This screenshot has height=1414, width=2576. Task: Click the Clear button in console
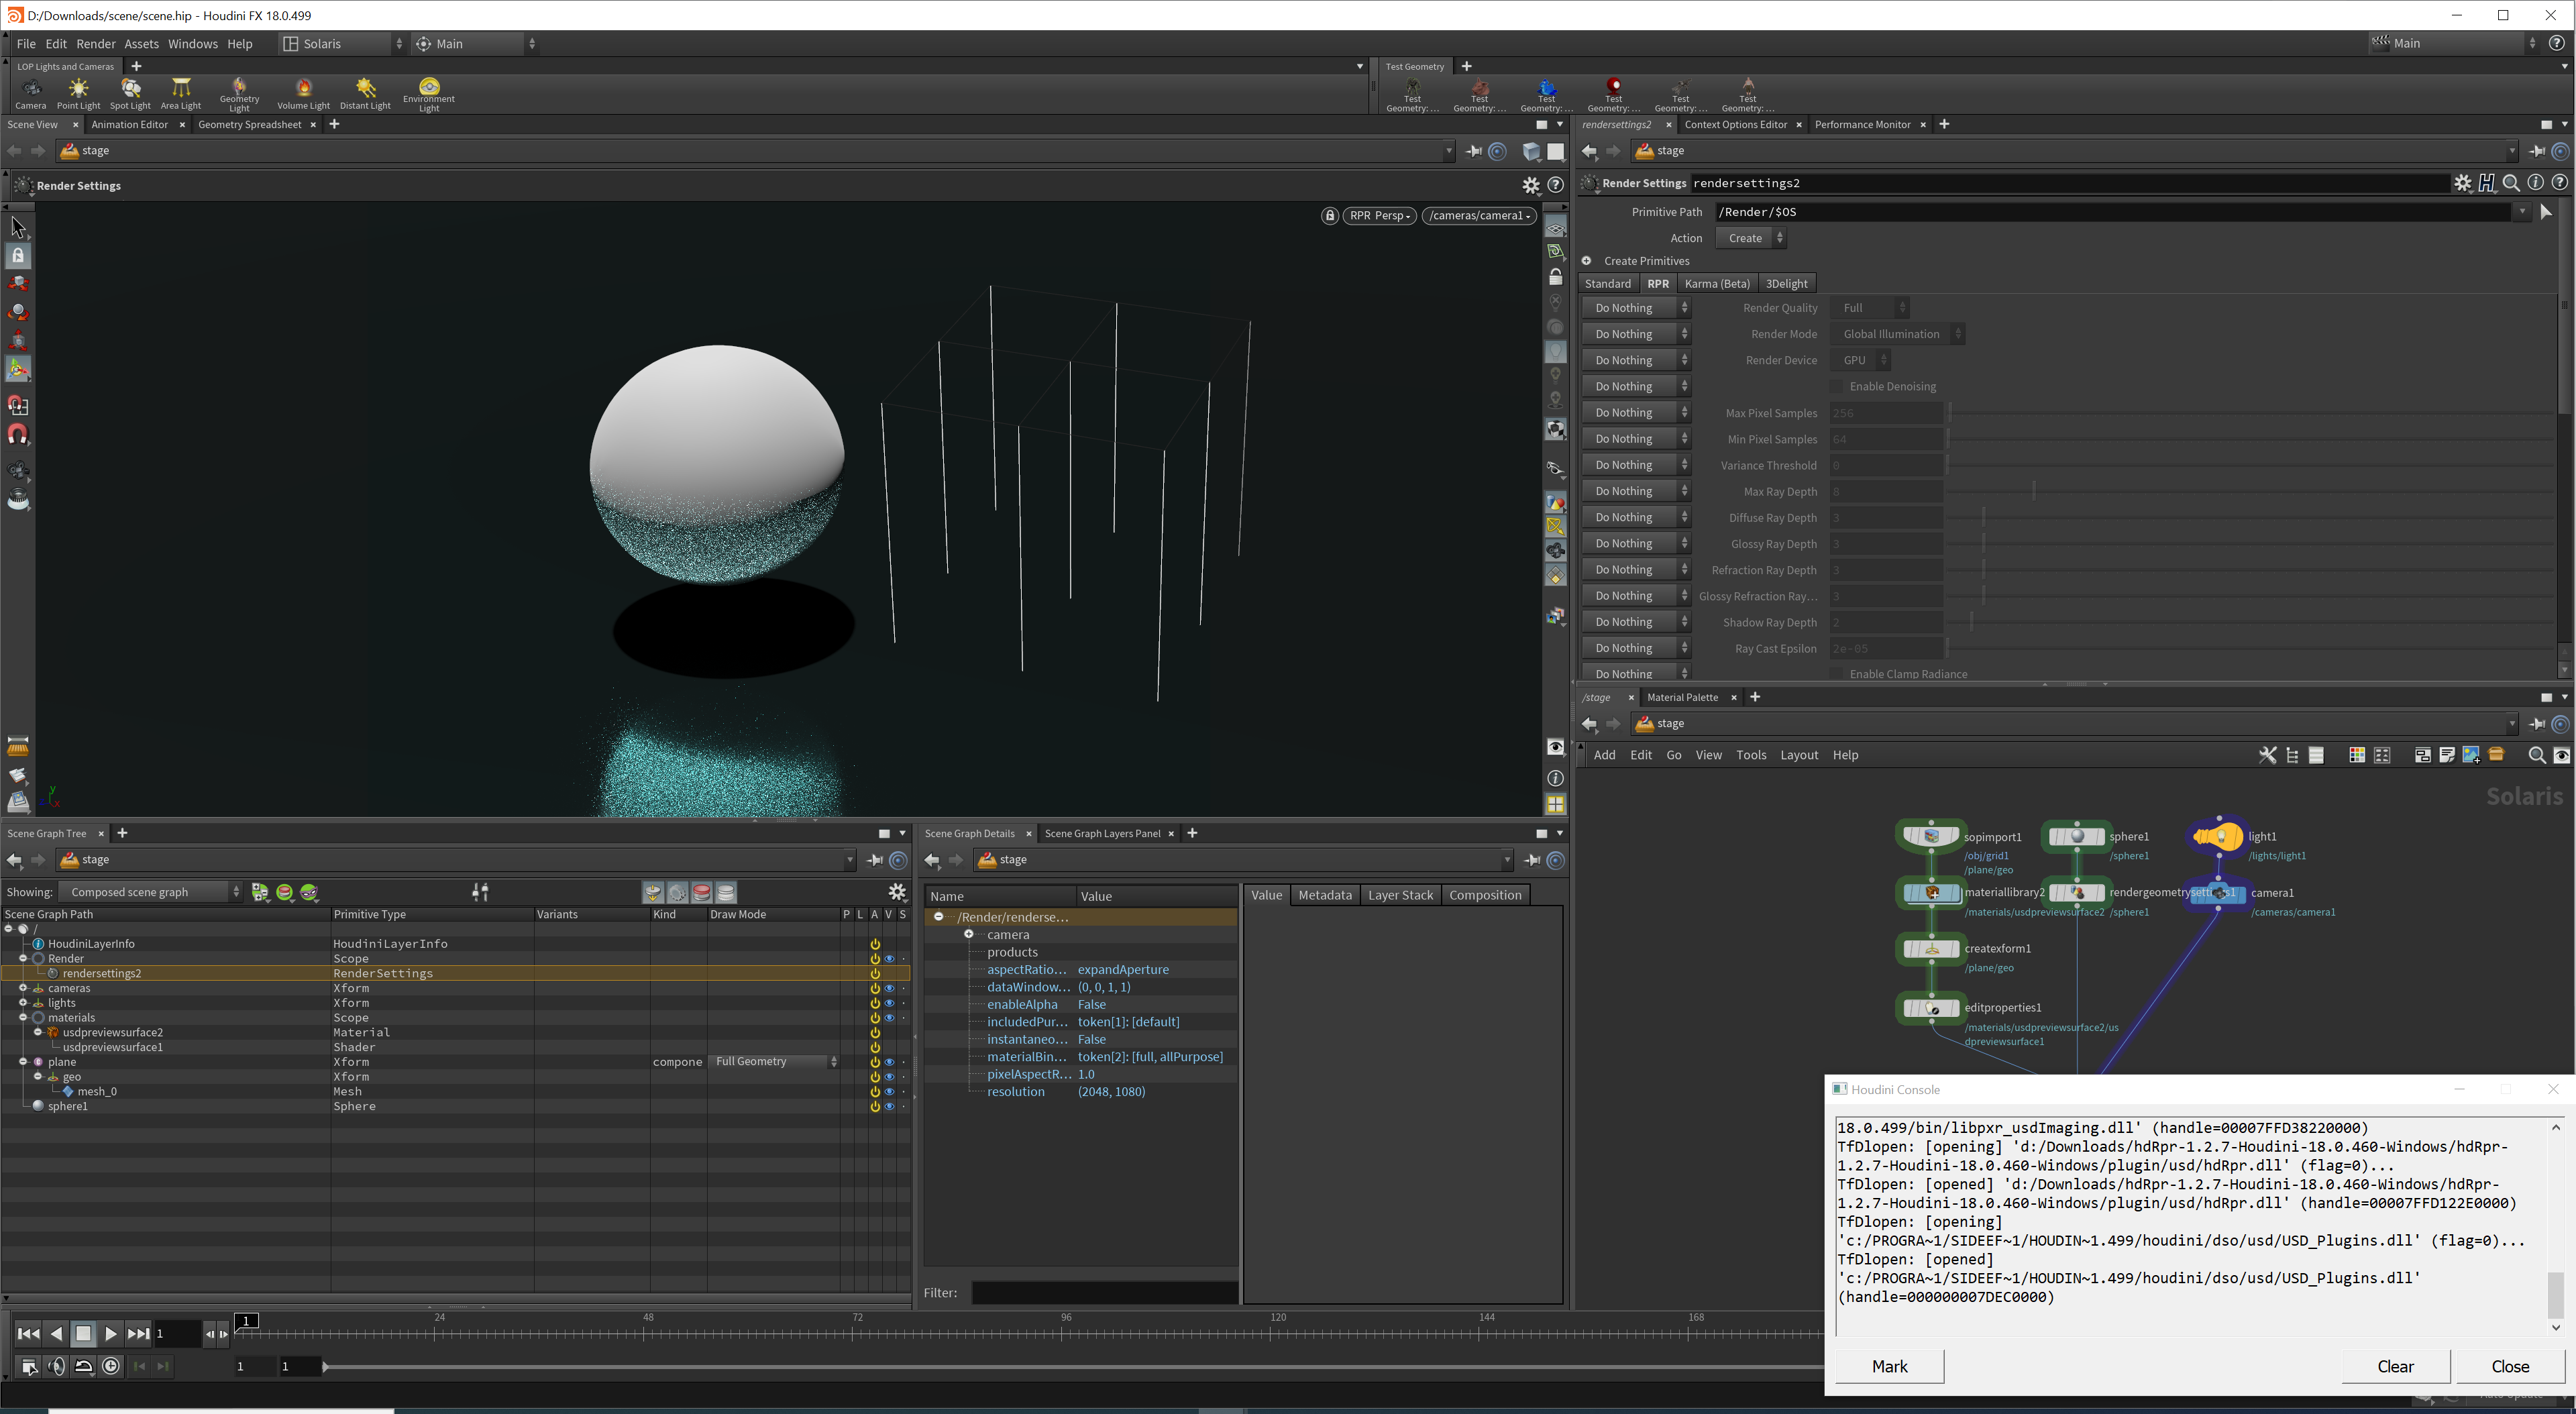(2395, 1366)
